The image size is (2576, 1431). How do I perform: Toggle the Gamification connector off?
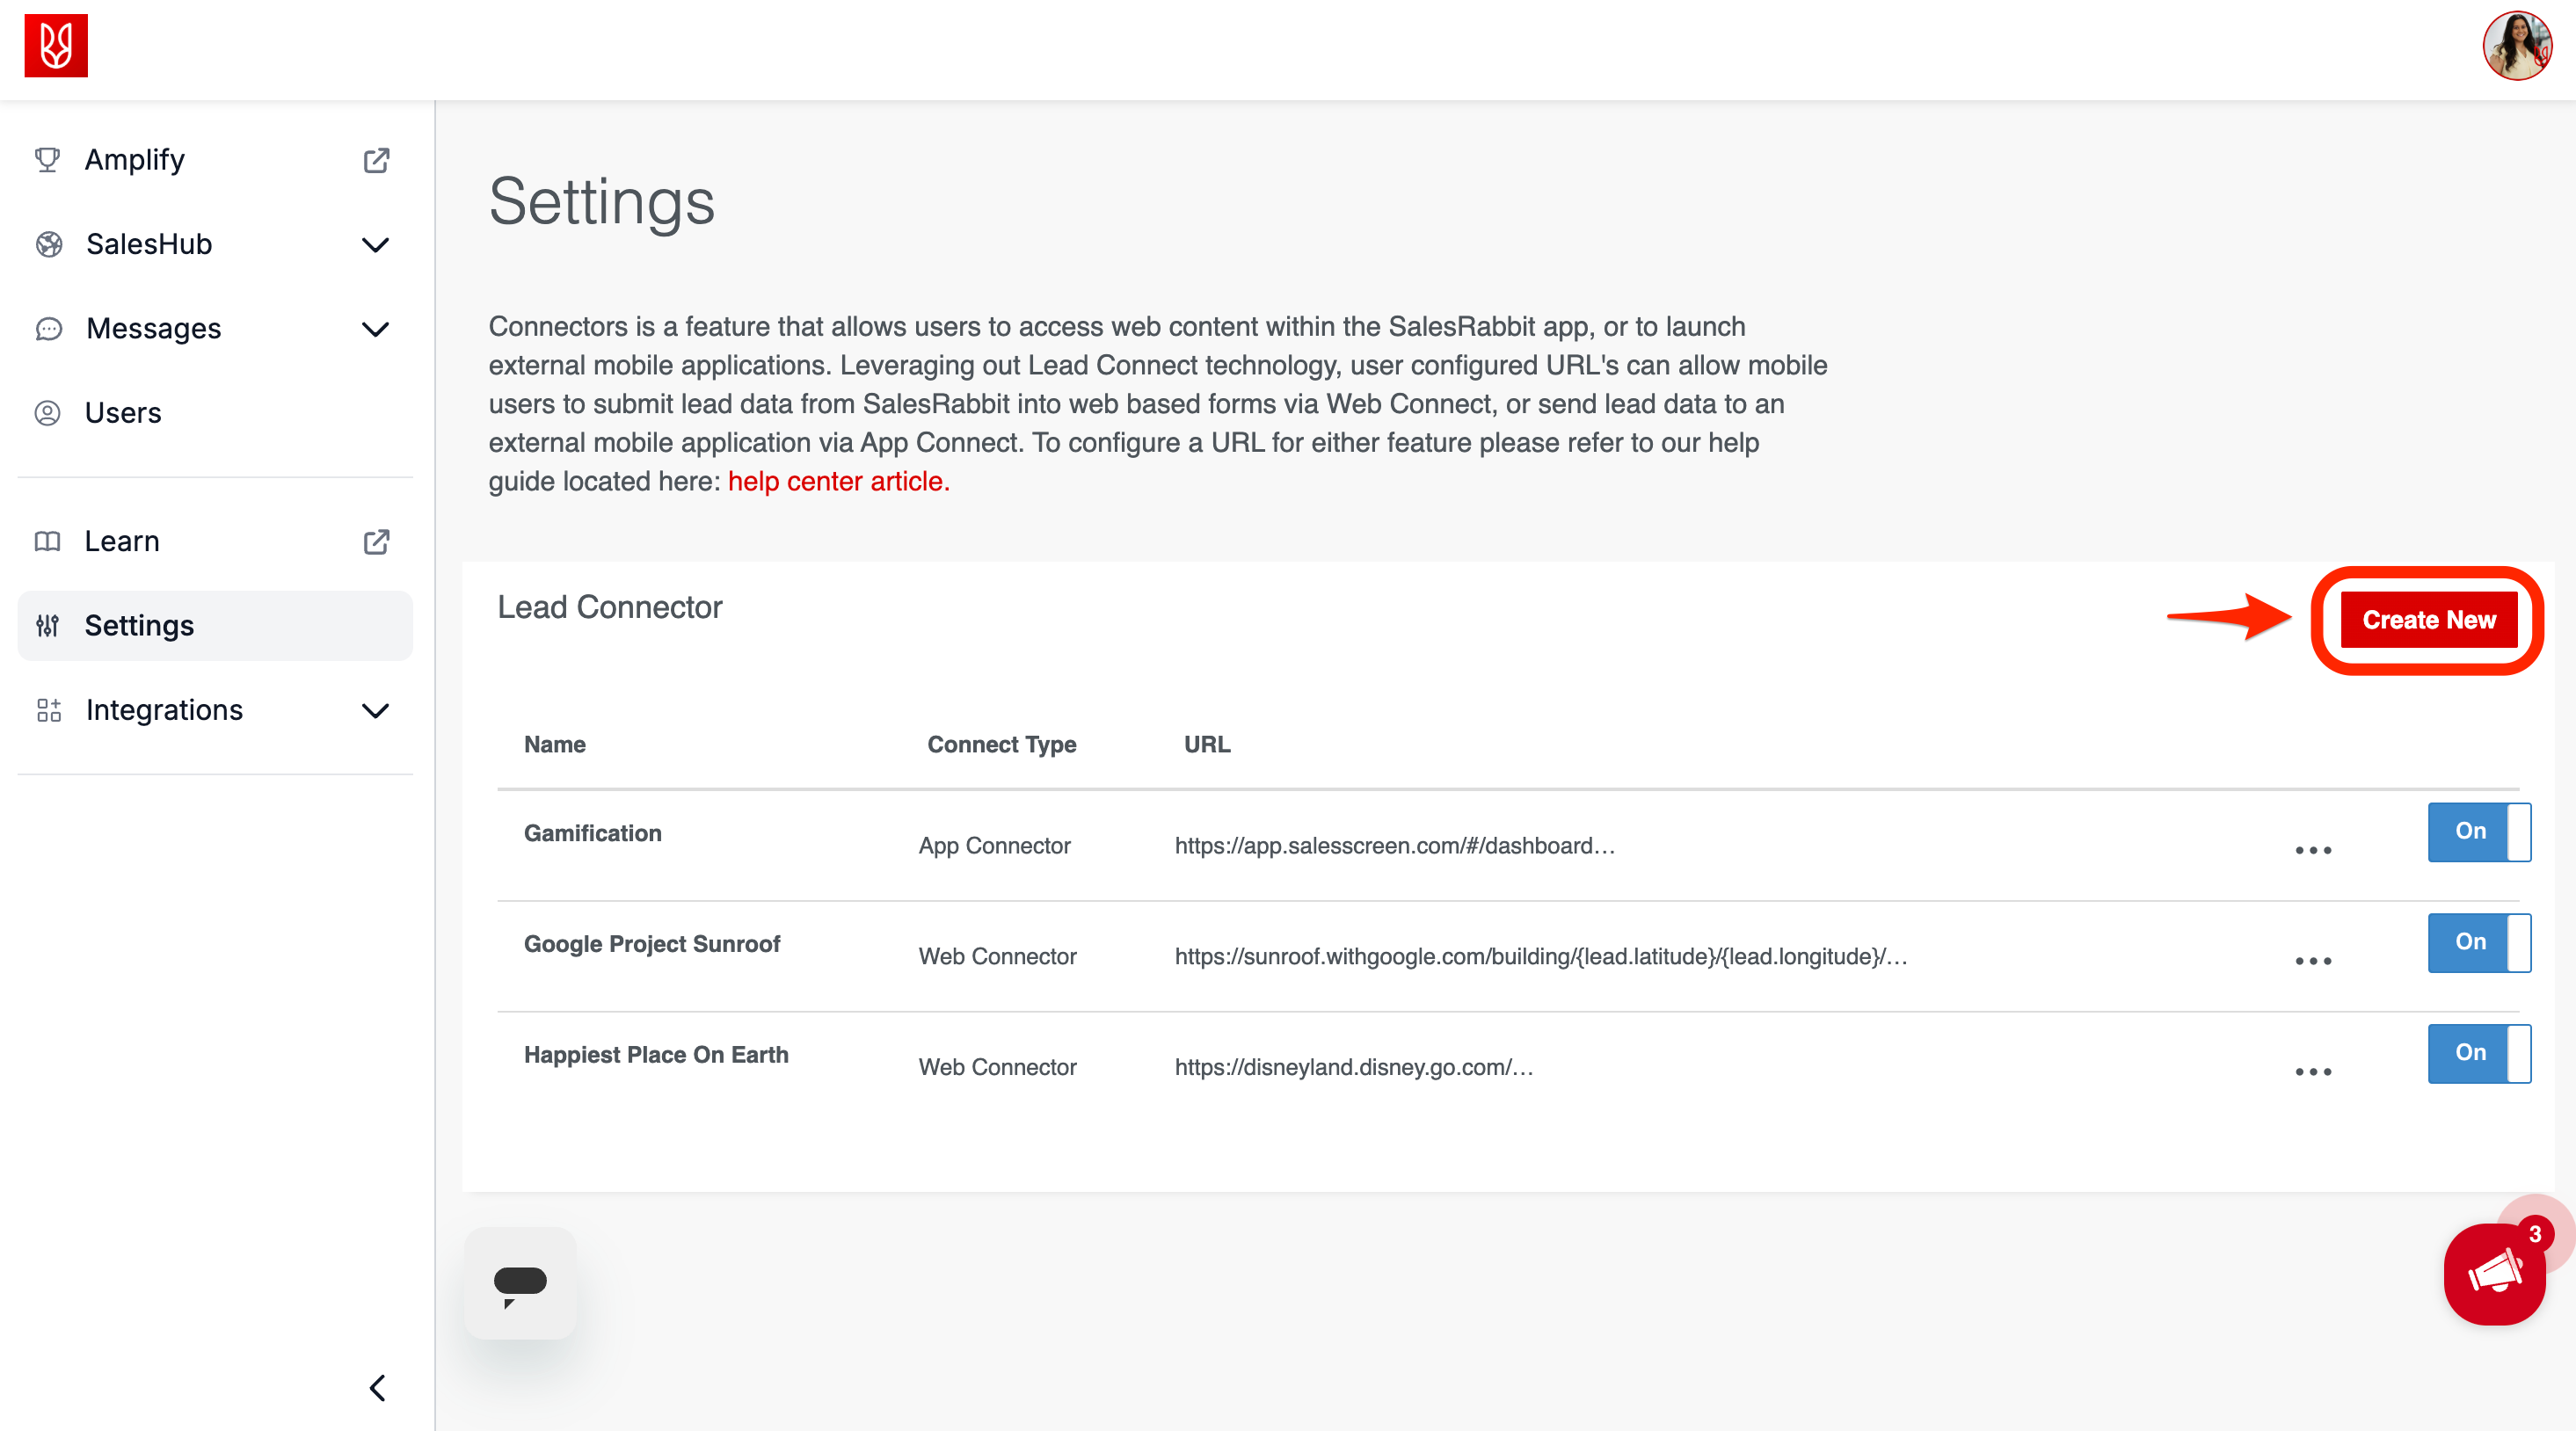tap(2478, 832)
